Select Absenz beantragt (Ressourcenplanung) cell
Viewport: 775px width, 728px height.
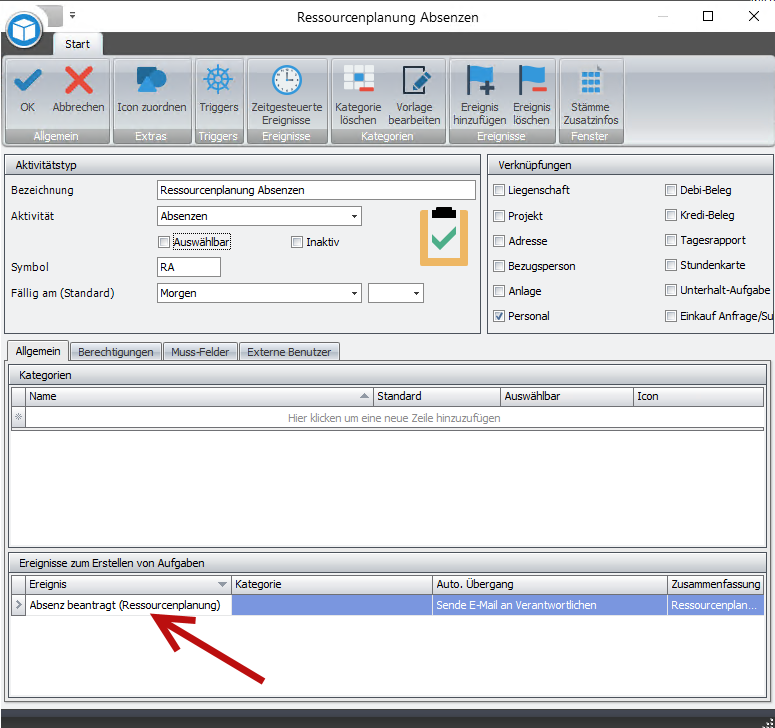[x=129, y=605]
